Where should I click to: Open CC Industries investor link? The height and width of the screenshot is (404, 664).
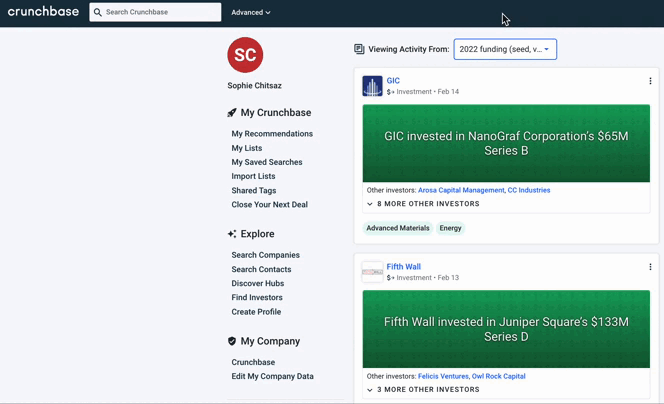529,190
